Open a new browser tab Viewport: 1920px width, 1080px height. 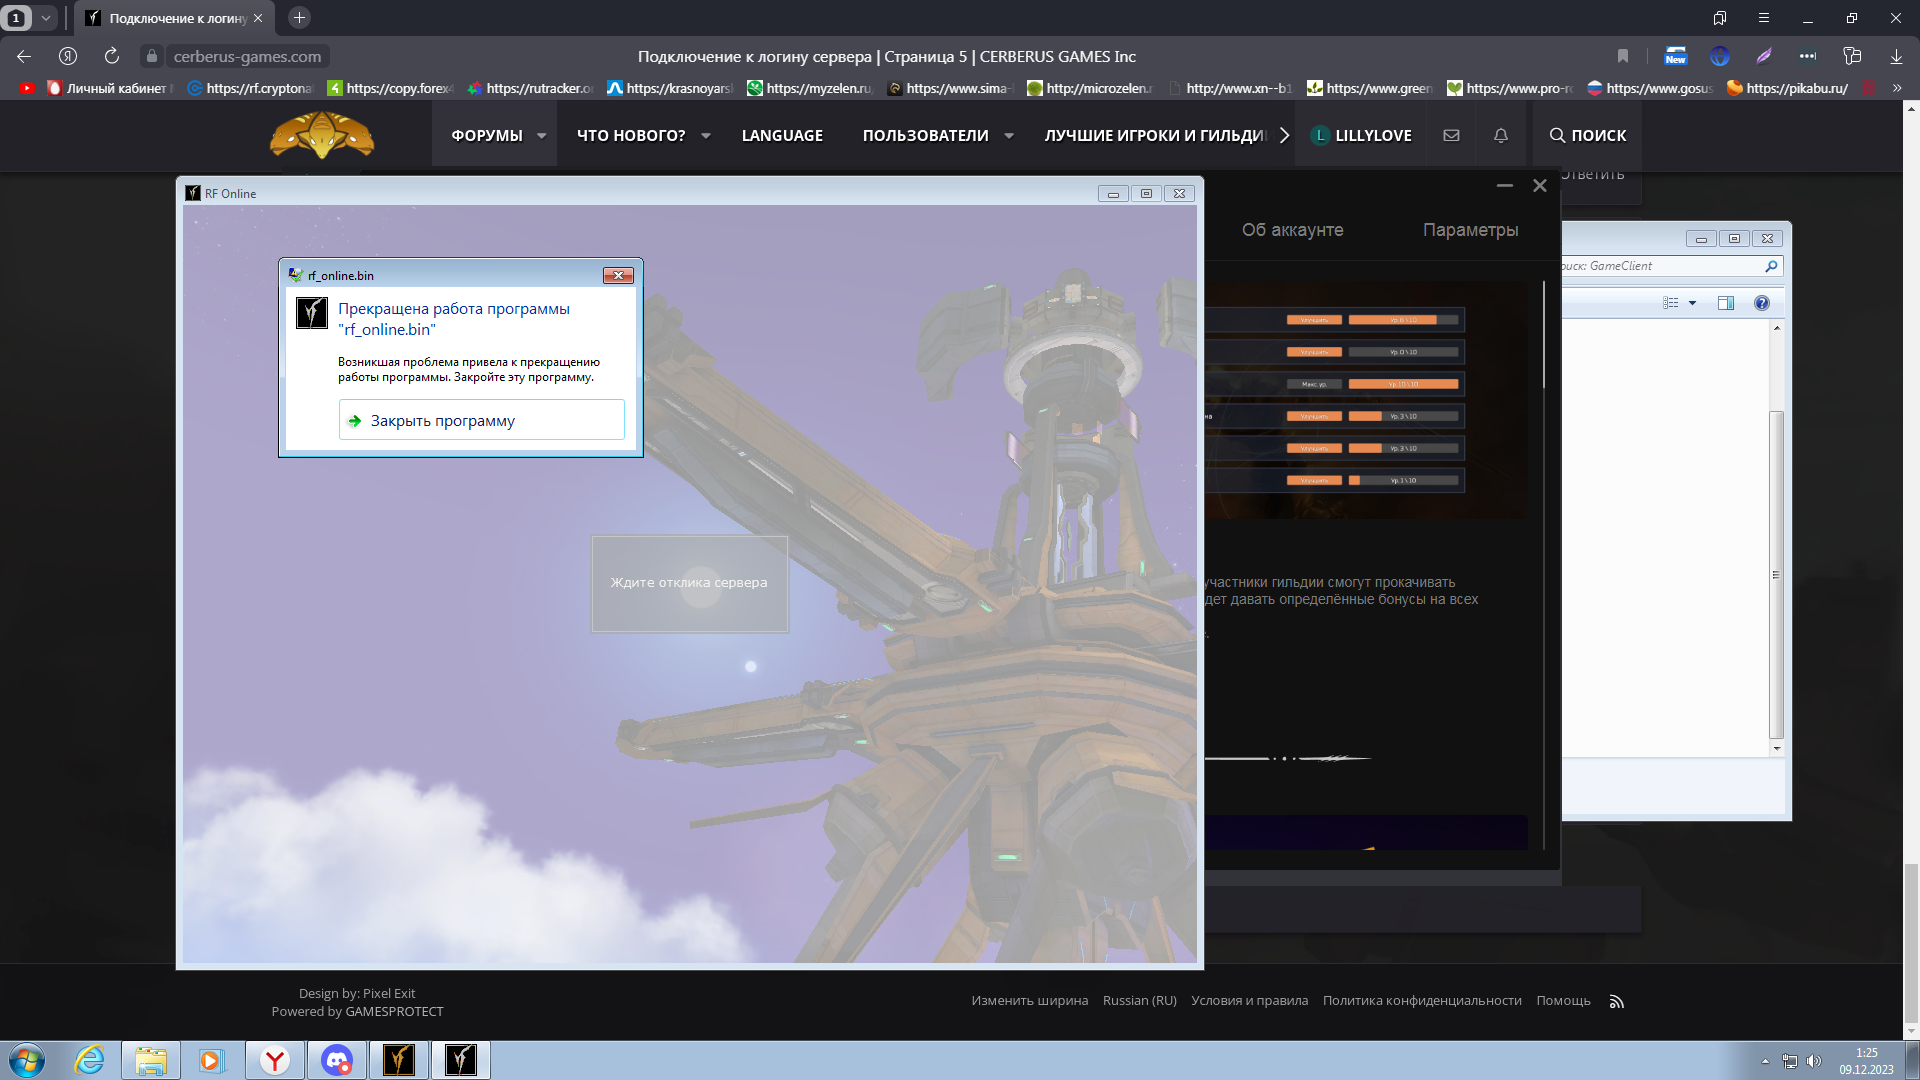click(x=299, y=18)
